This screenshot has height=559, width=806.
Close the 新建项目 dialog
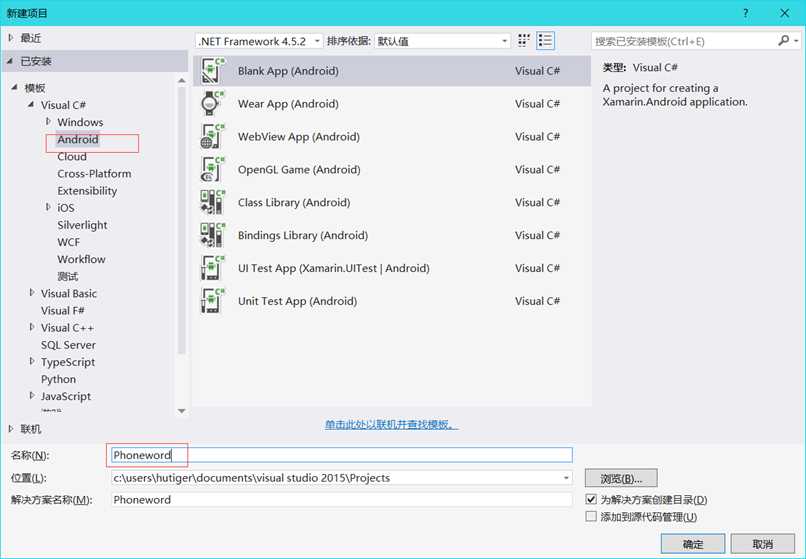point(784,13)
